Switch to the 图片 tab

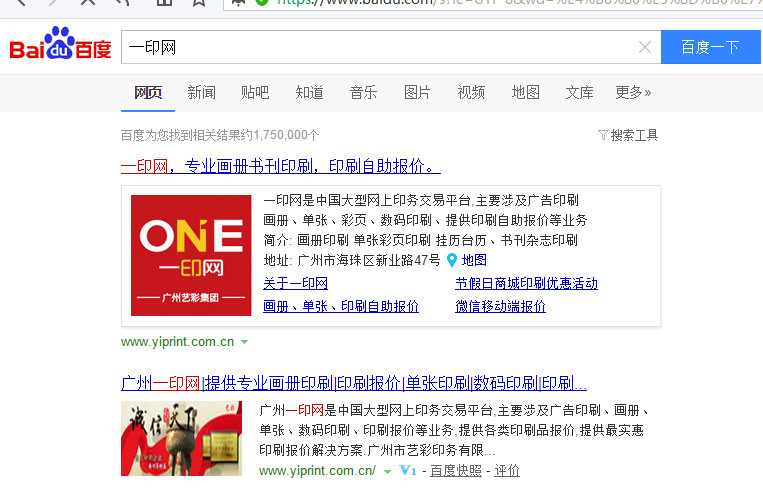(417, 92)
